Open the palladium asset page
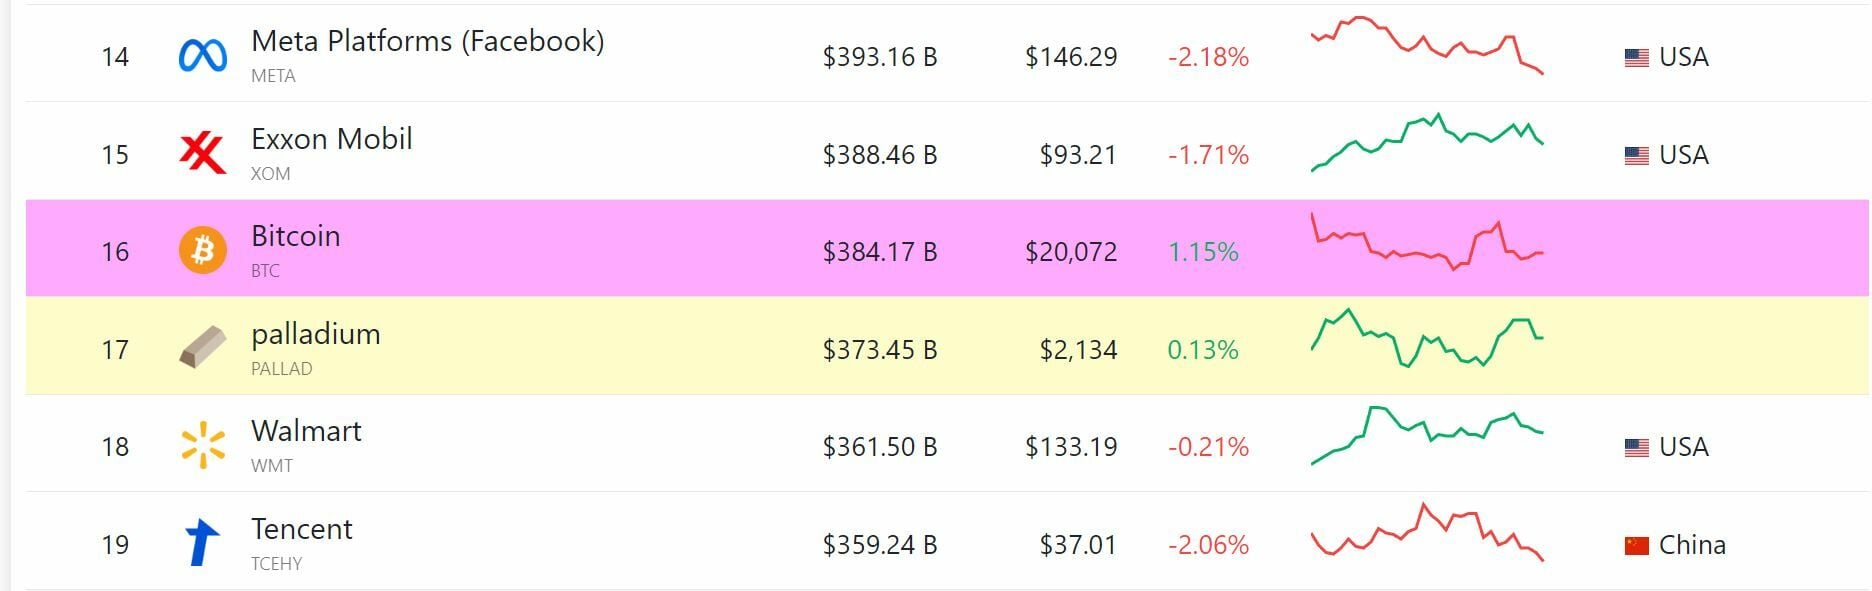1872x591 pixels. coord(315,334)
